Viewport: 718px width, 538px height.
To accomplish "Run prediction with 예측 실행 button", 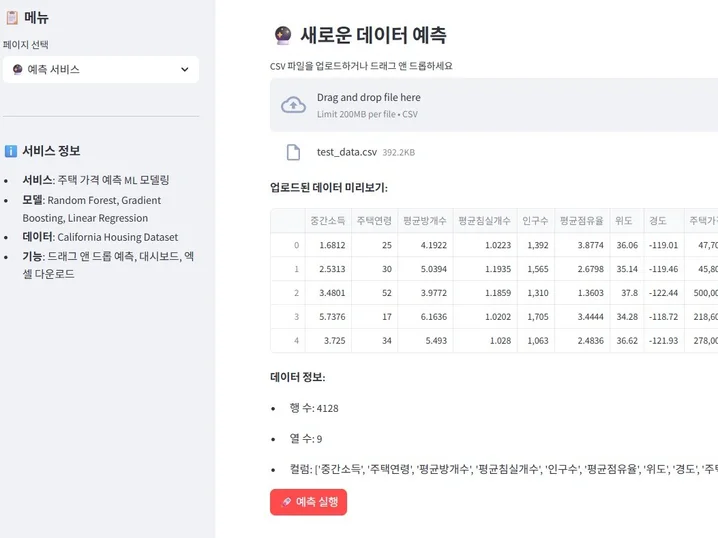I will tap(308, 502).
